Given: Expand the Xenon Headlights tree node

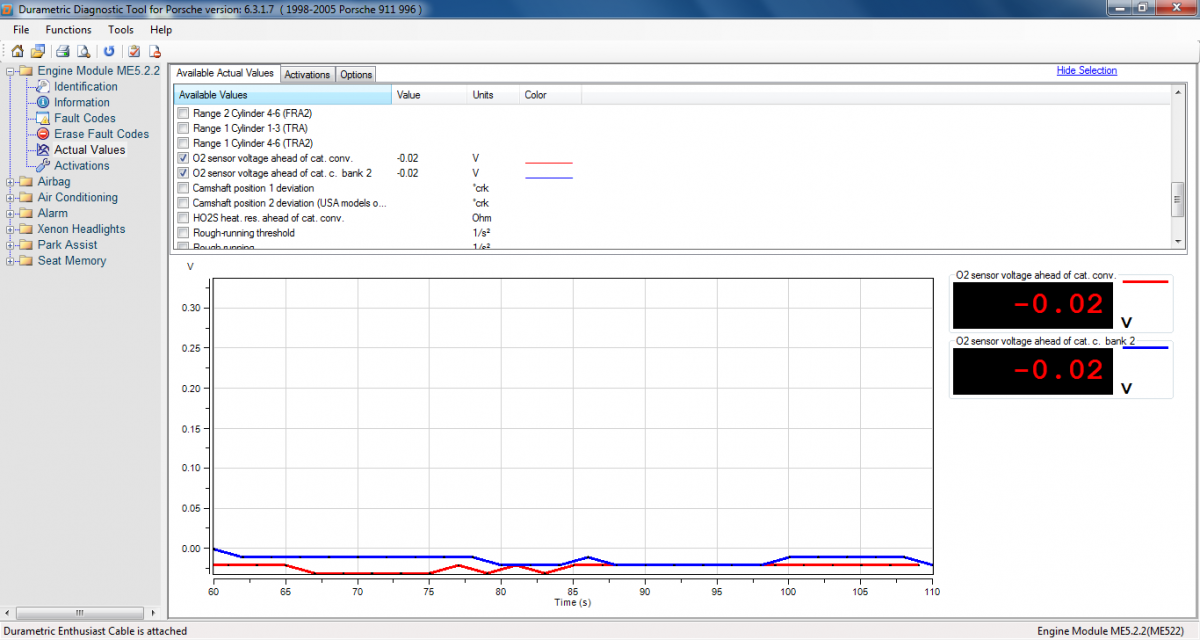Looking at the screenshot, I should pyautogui.click(x=11, y=229).
